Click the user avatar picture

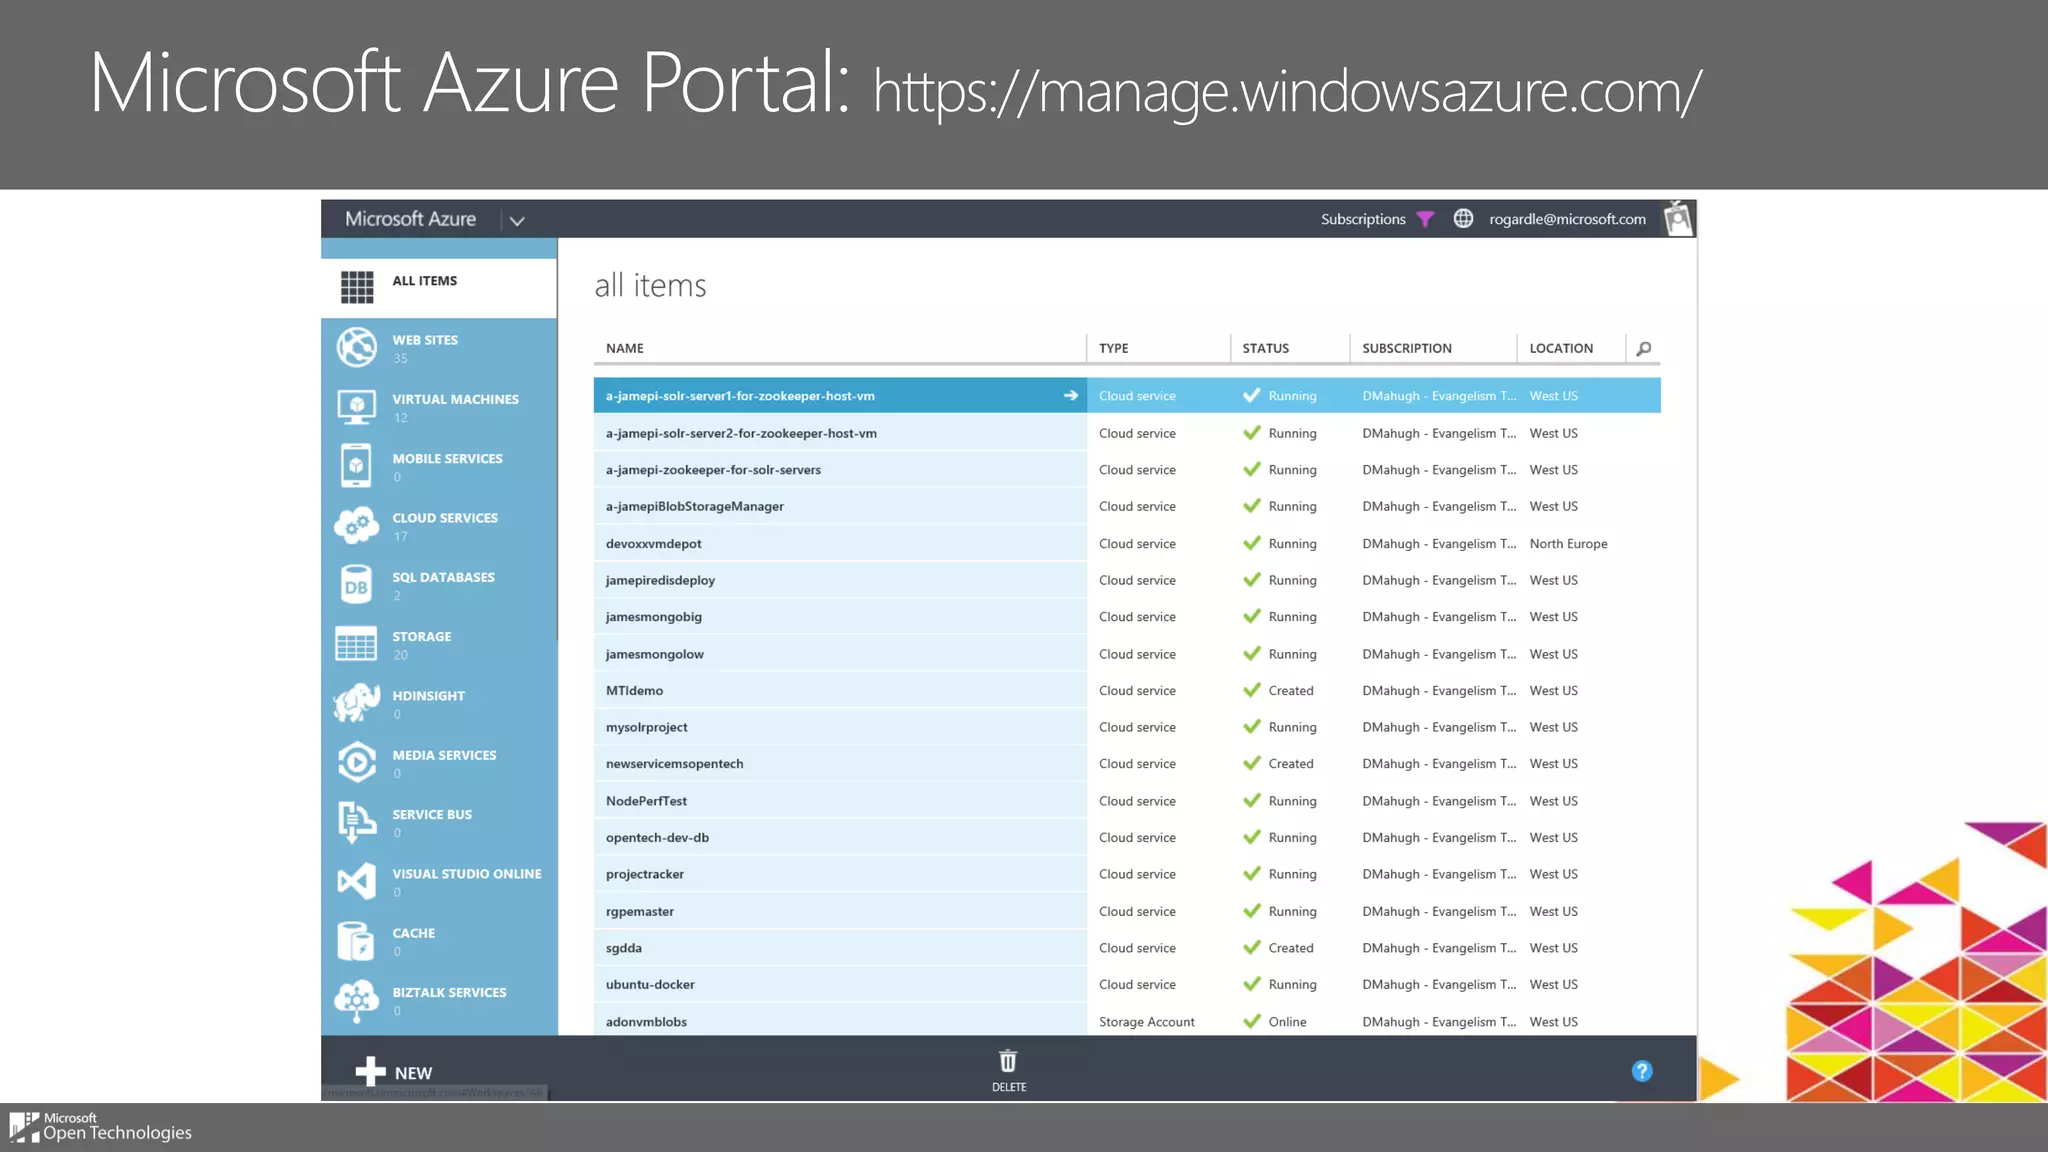1678,218
